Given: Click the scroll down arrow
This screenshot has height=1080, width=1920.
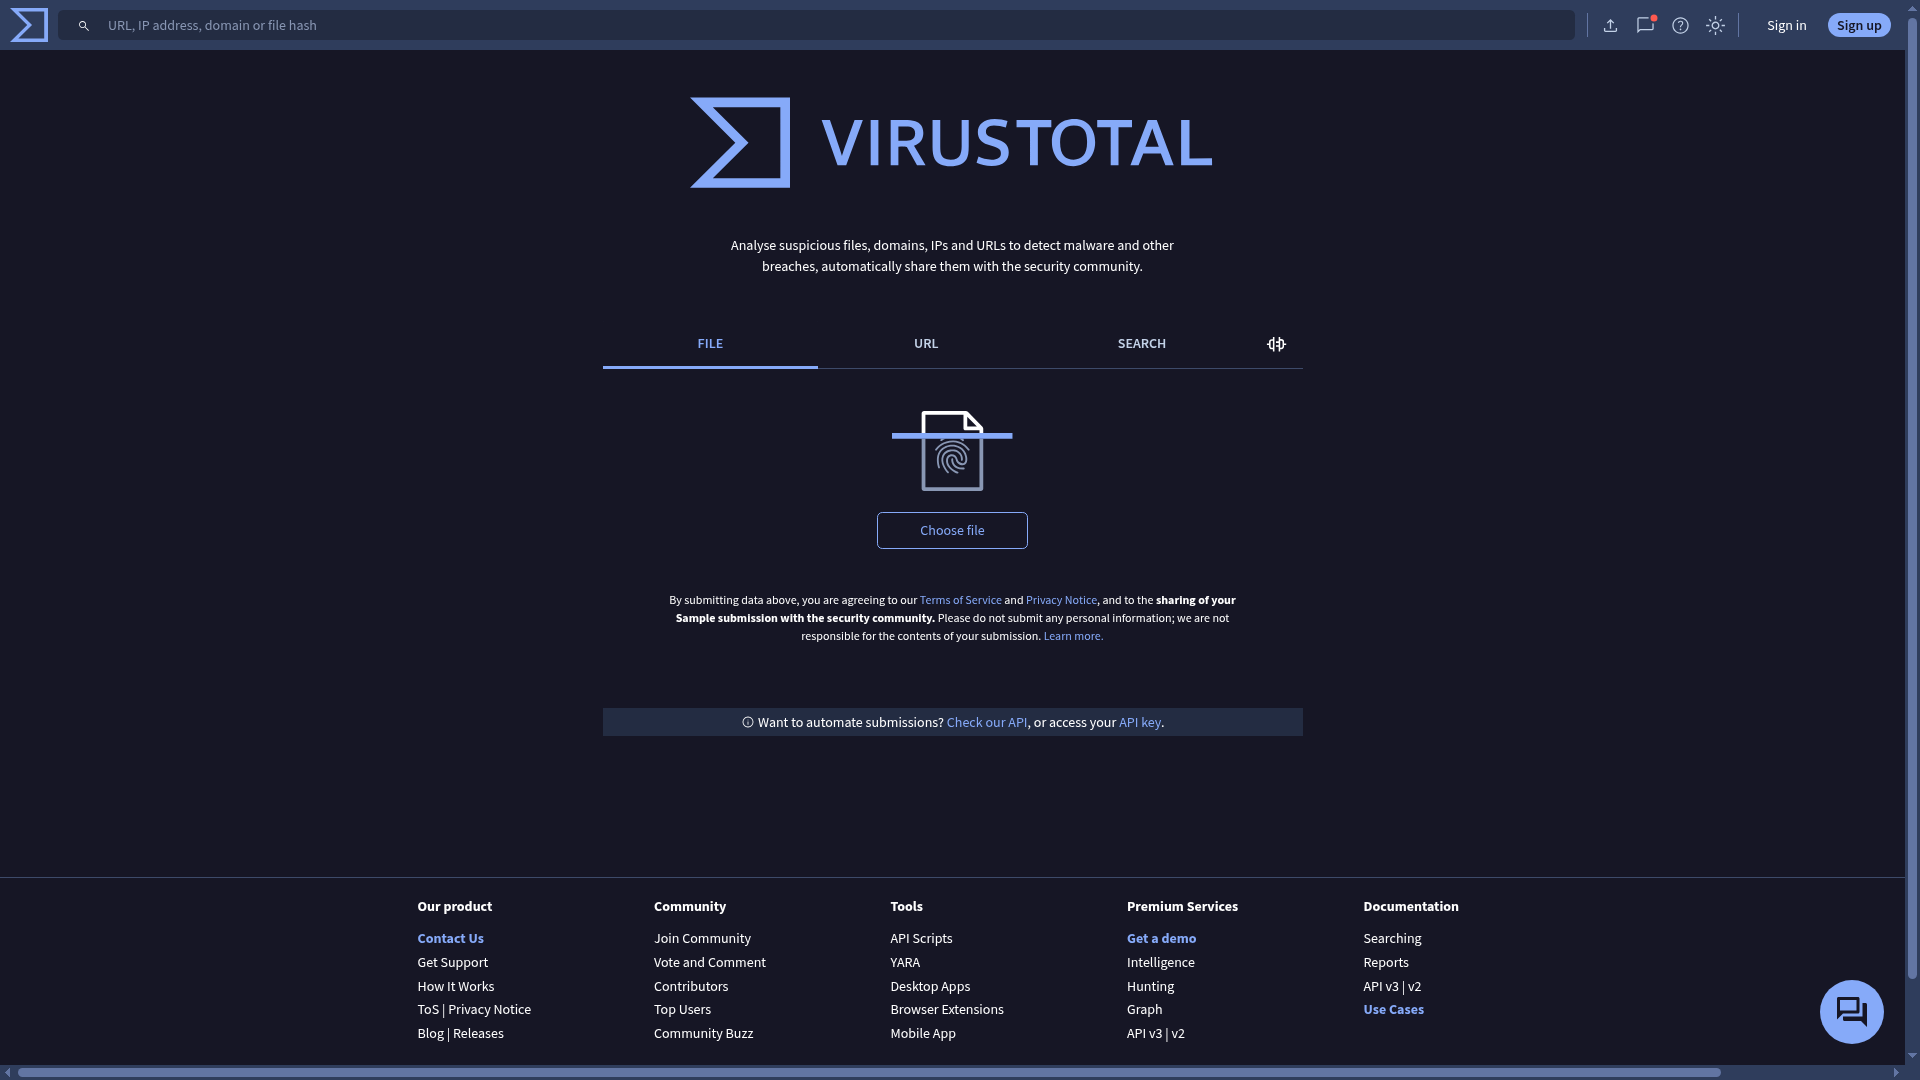Looking at the screenshot, I should [x=1912, y=1056].
